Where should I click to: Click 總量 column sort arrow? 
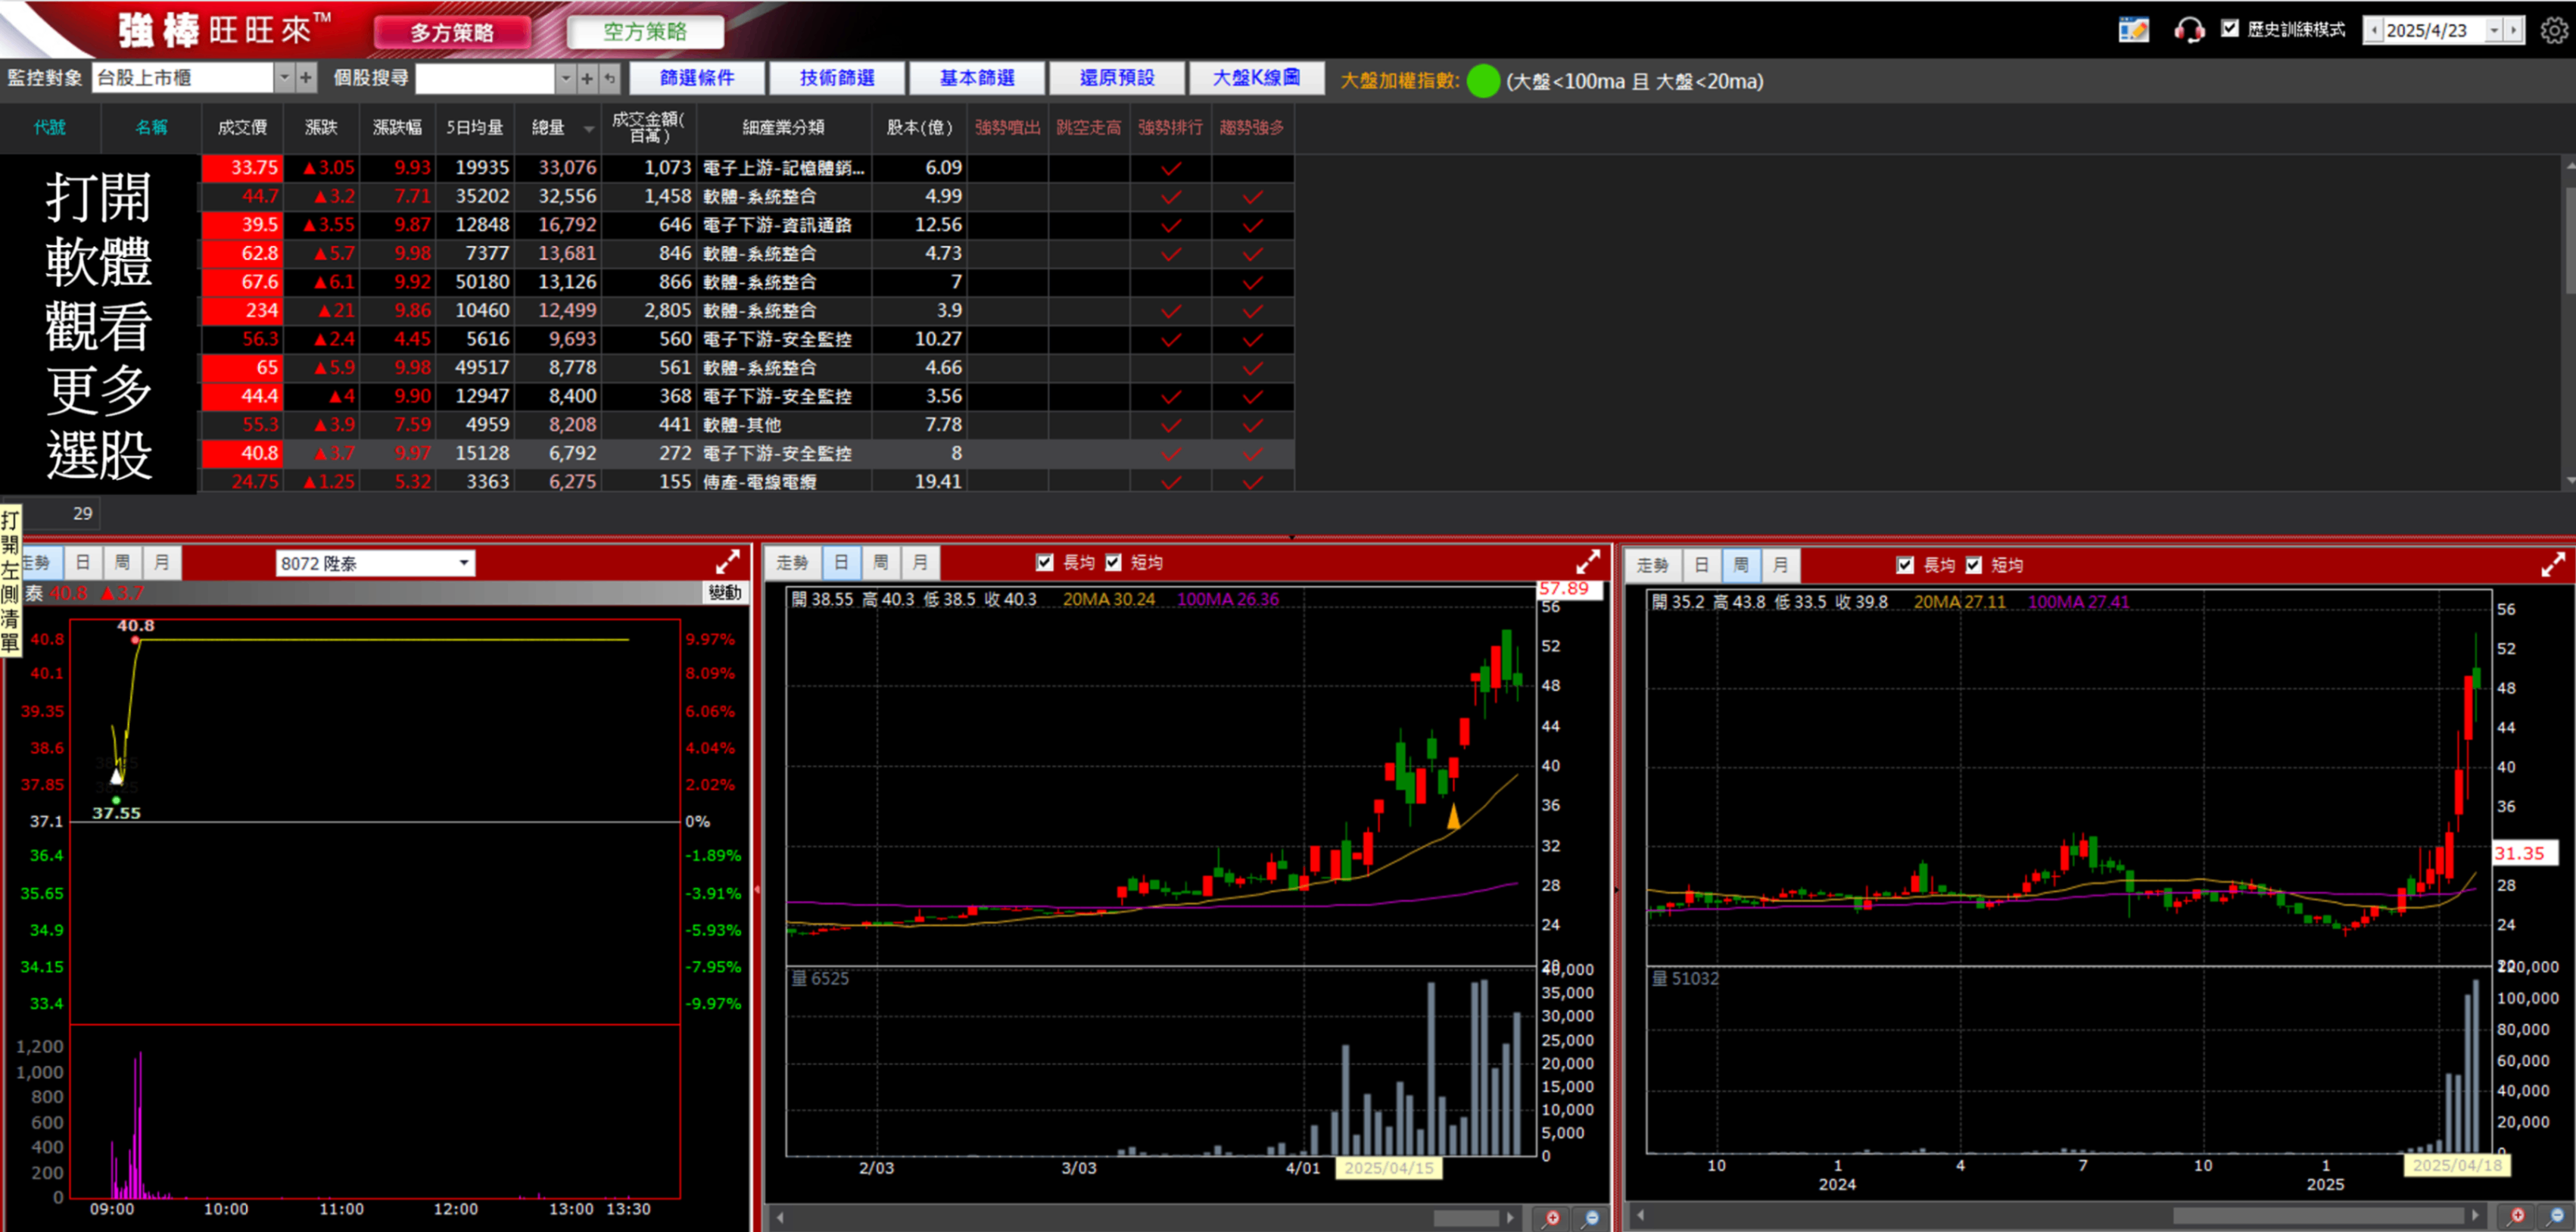coord(589,129)
